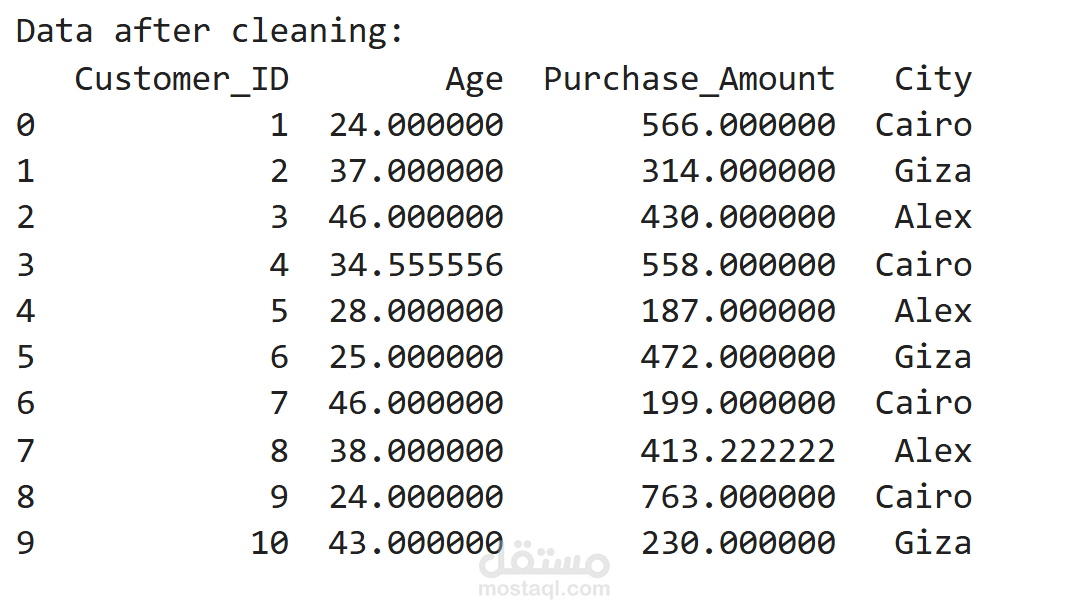Viewport: 1090px width, 612px height.
Task: Select the age value 37.000000
Action: (x=416, y=171)
